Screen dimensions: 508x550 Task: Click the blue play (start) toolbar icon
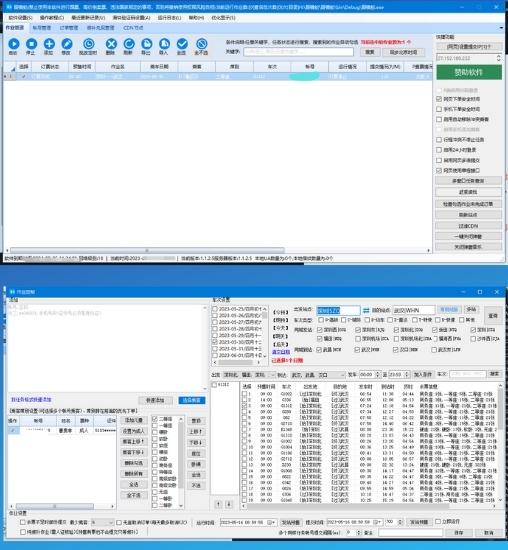pos(13,44)
